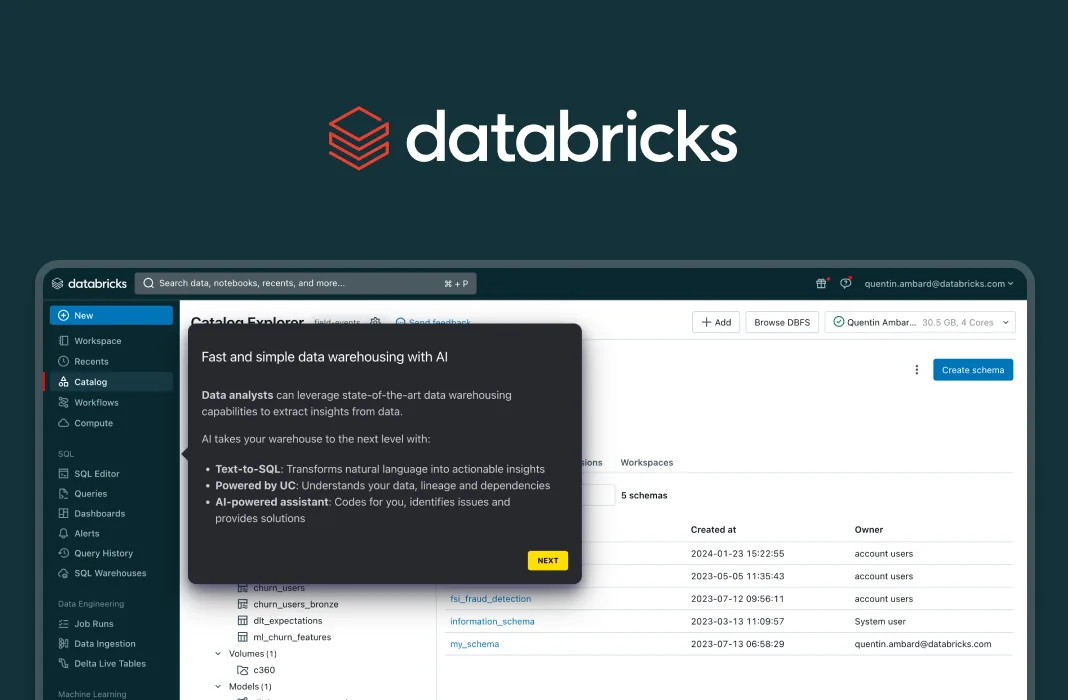Open Delta Live Tables in sidebar
Screen dimensions: 1068x700
coord(110,663)
